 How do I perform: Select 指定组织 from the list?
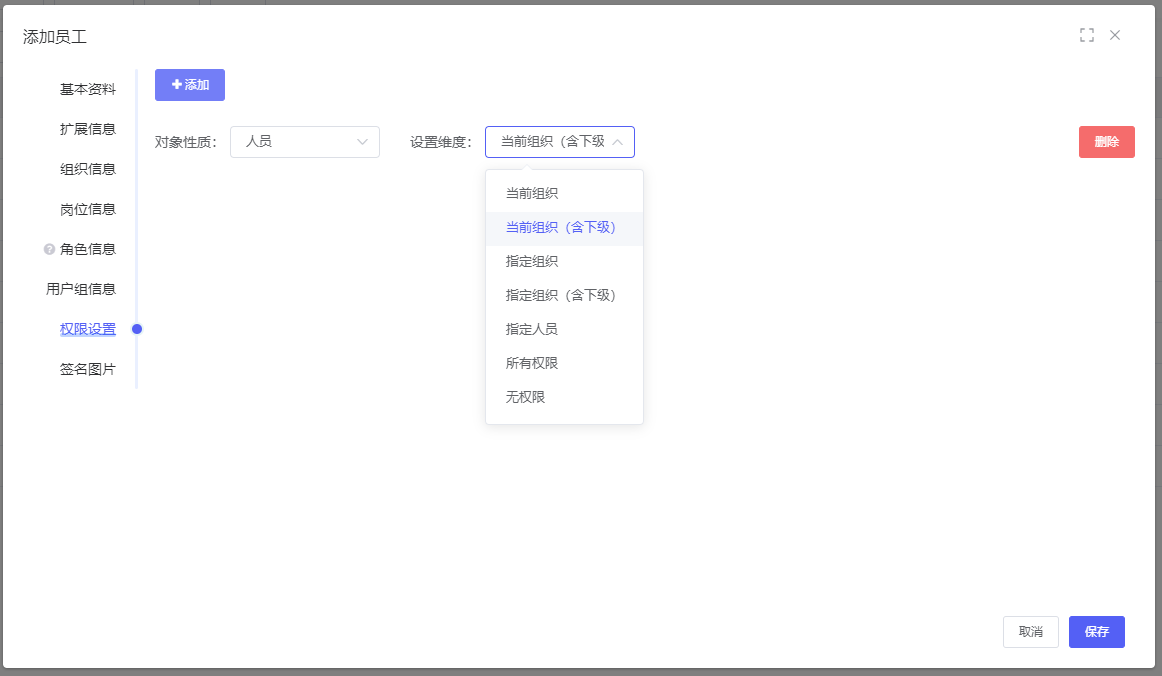(532, 262)
